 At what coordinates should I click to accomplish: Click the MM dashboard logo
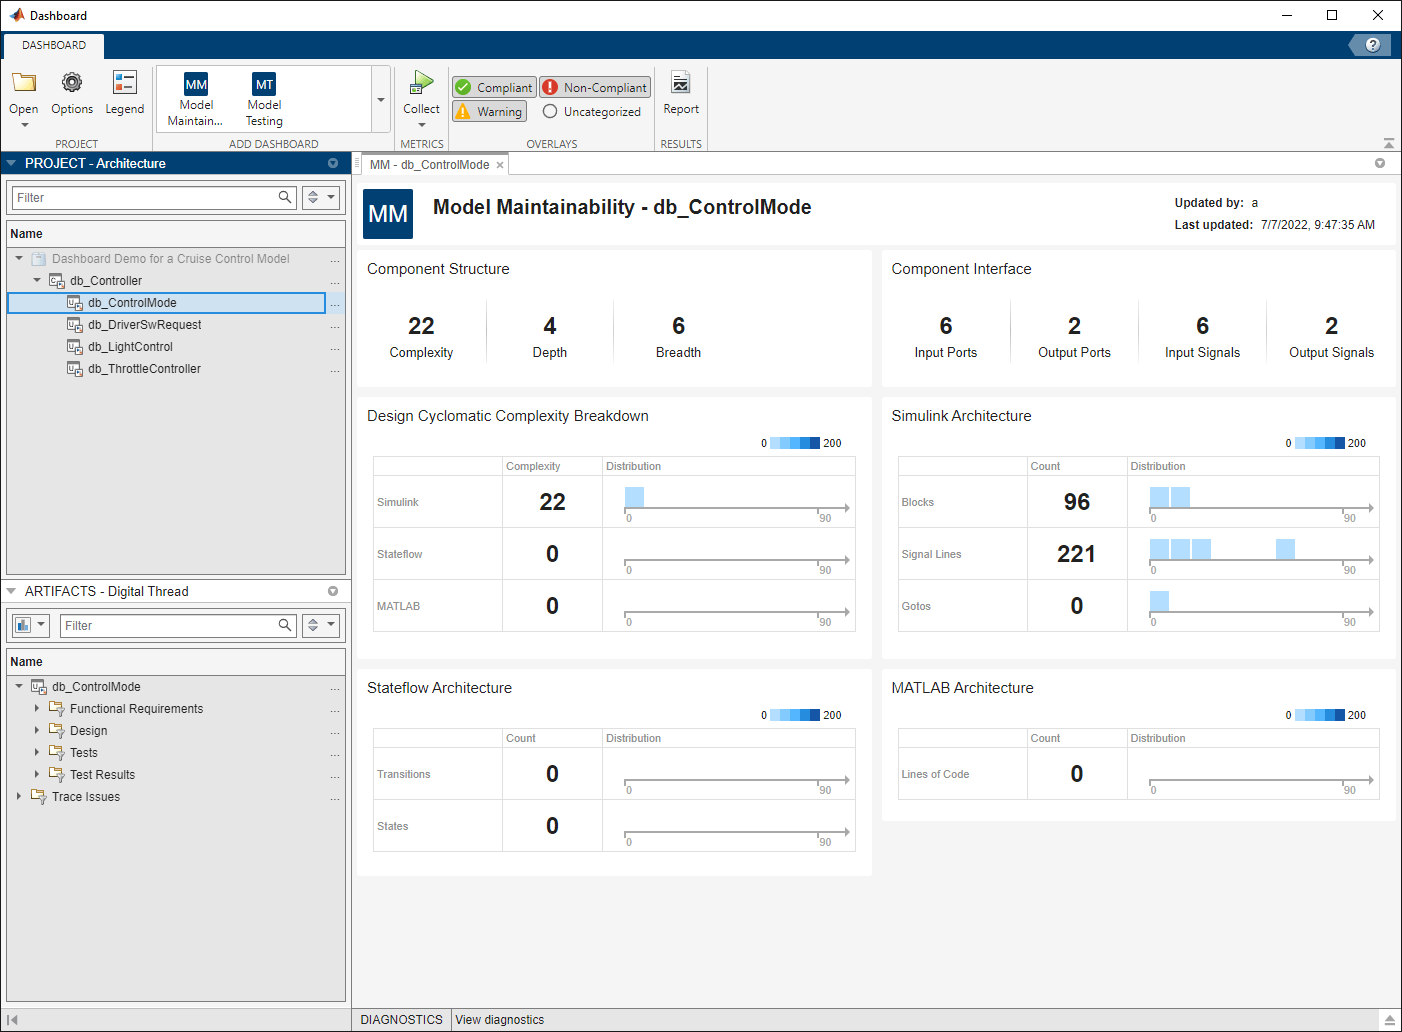pos(388,214)
